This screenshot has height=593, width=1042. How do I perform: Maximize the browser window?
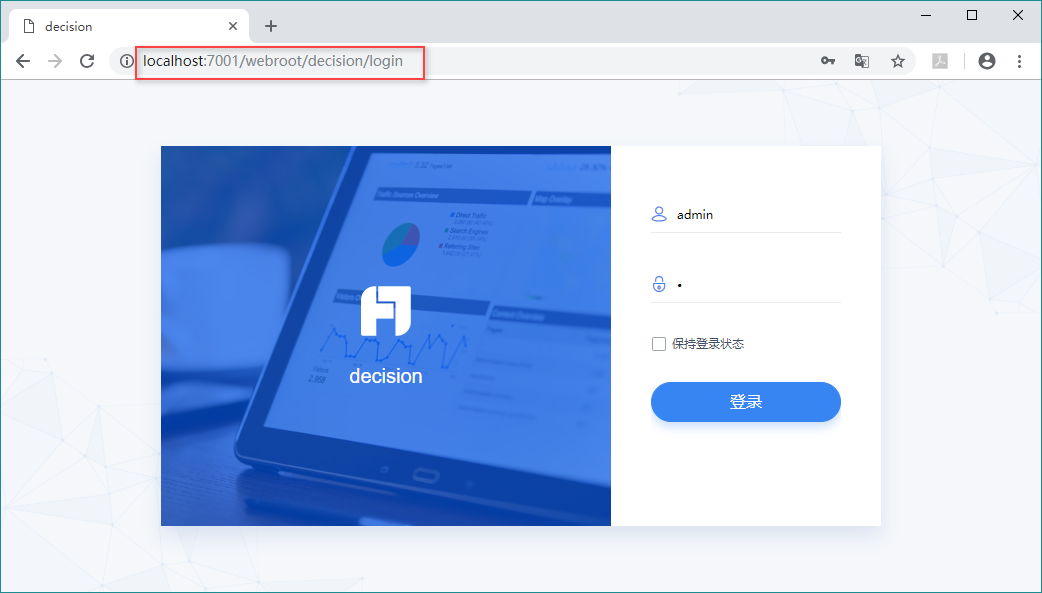(x=972, y=15)
